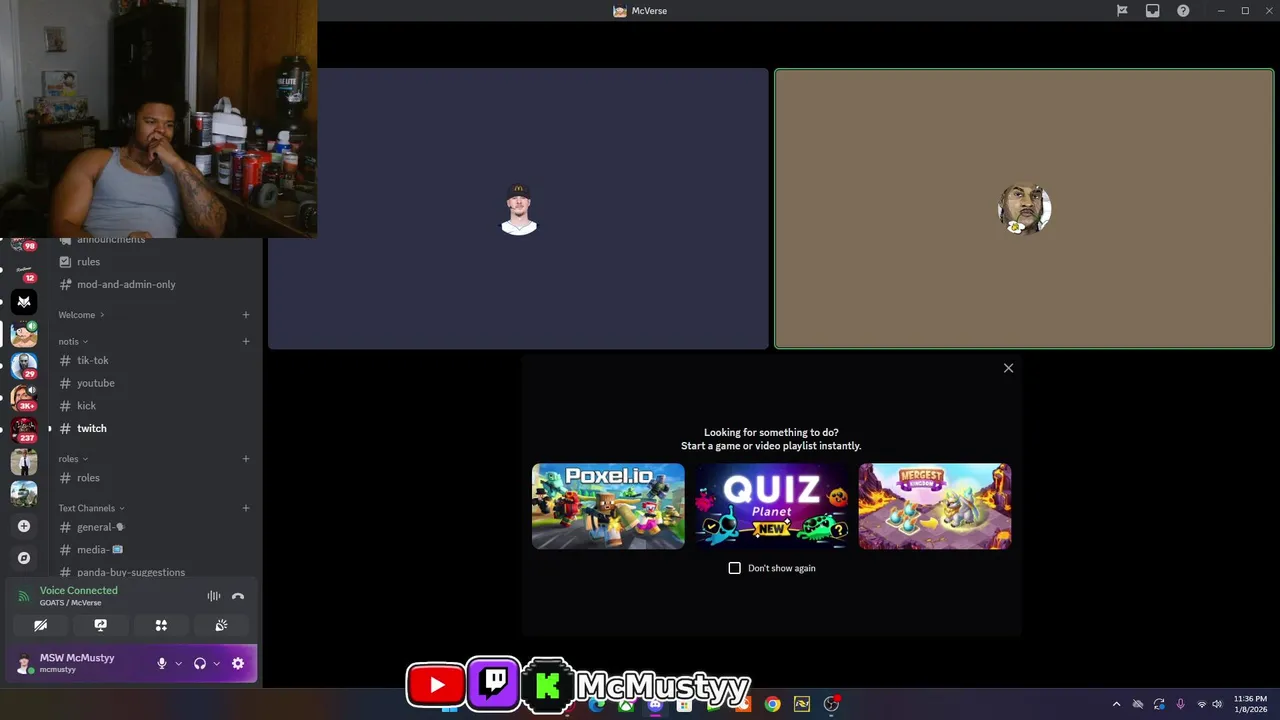The image size is (1280, 720).
Task: Open the Help question mark icon
Action: click(1183, 11)
